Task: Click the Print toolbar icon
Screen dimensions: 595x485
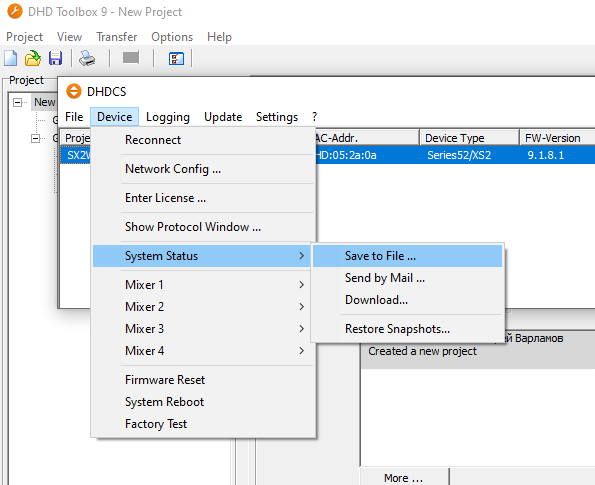Action: 87,58
